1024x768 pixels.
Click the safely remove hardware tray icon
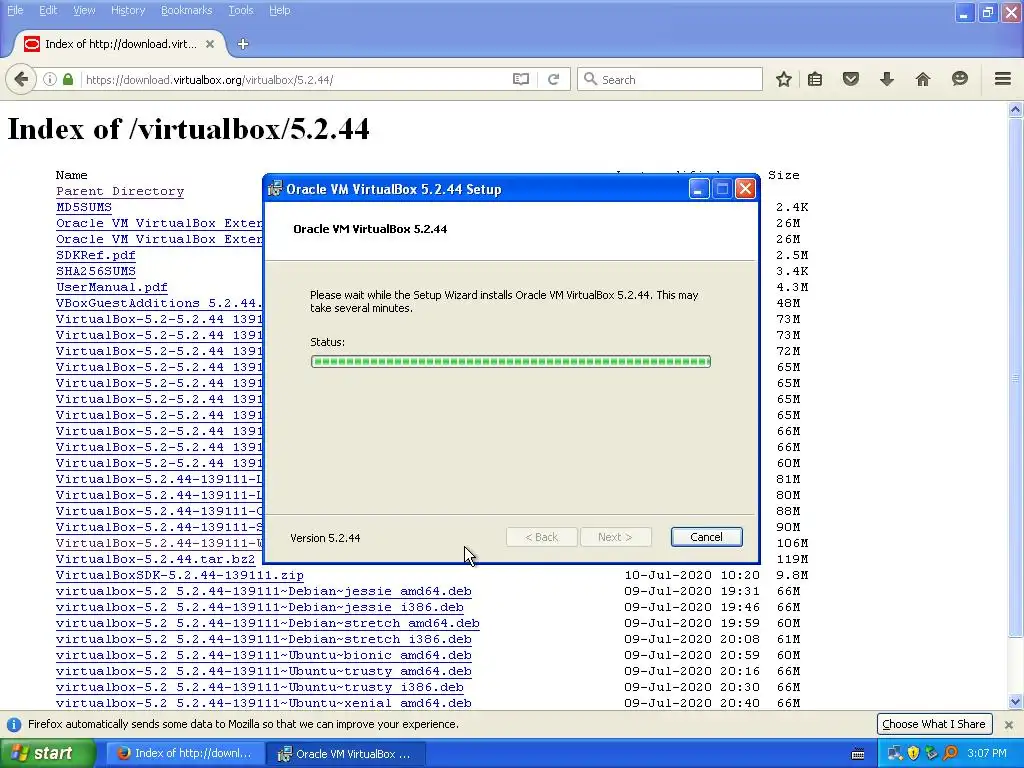tap(931, 754)
